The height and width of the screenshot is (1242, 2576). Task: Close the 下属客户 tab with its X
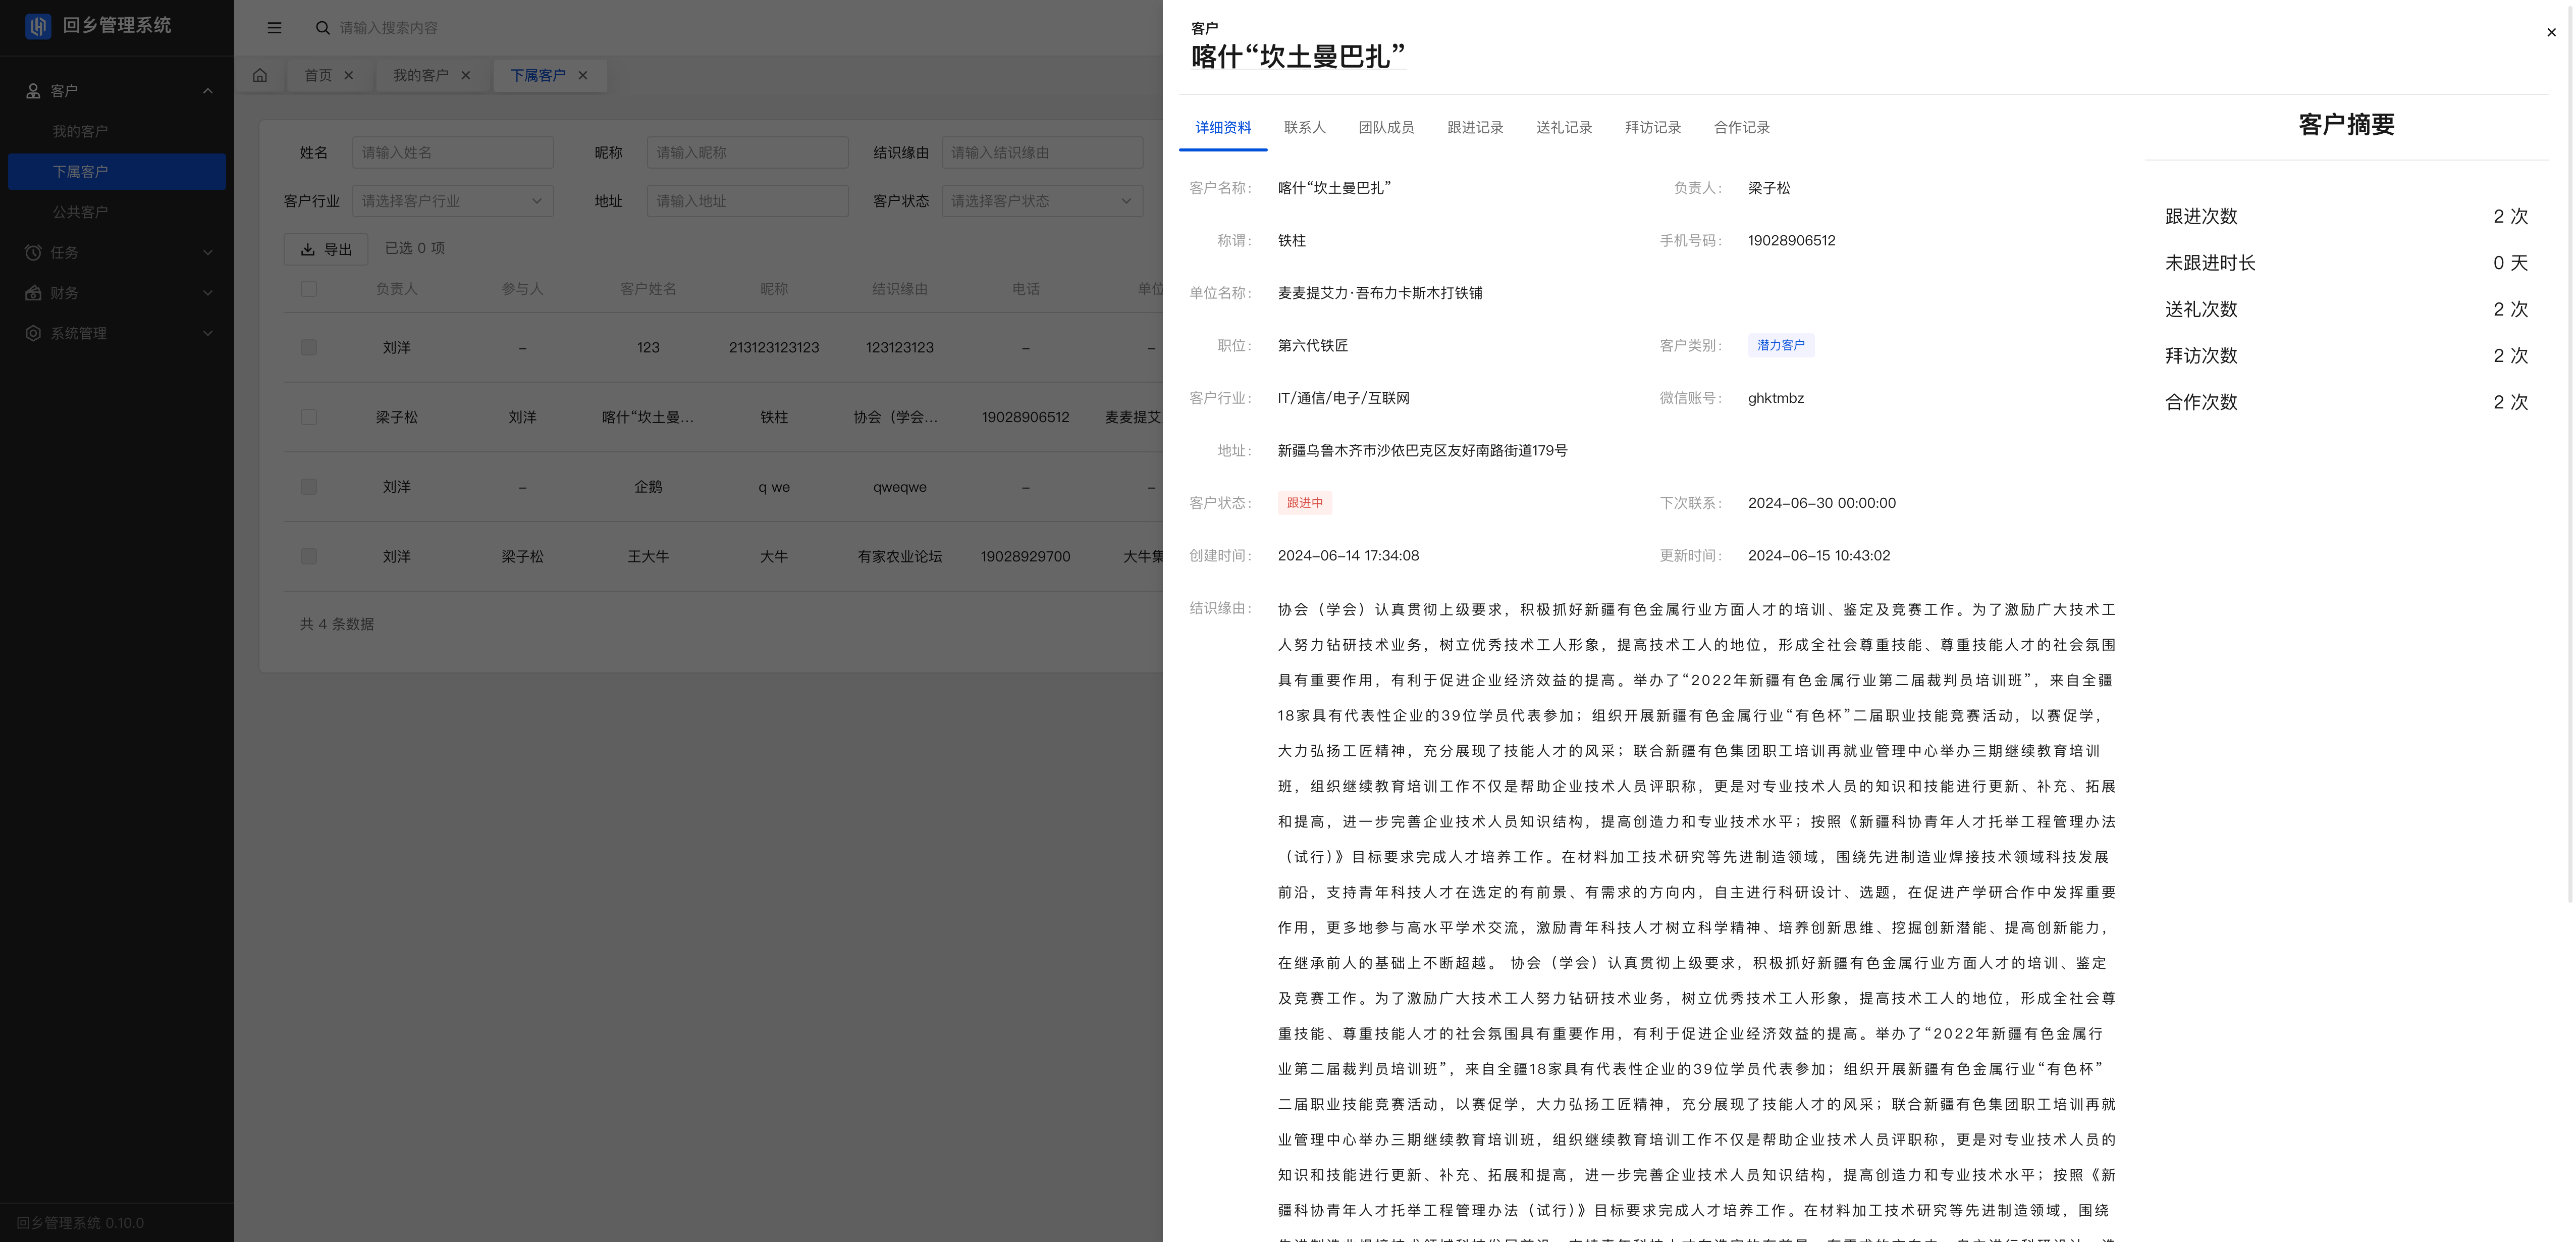[x=583, y=75]
